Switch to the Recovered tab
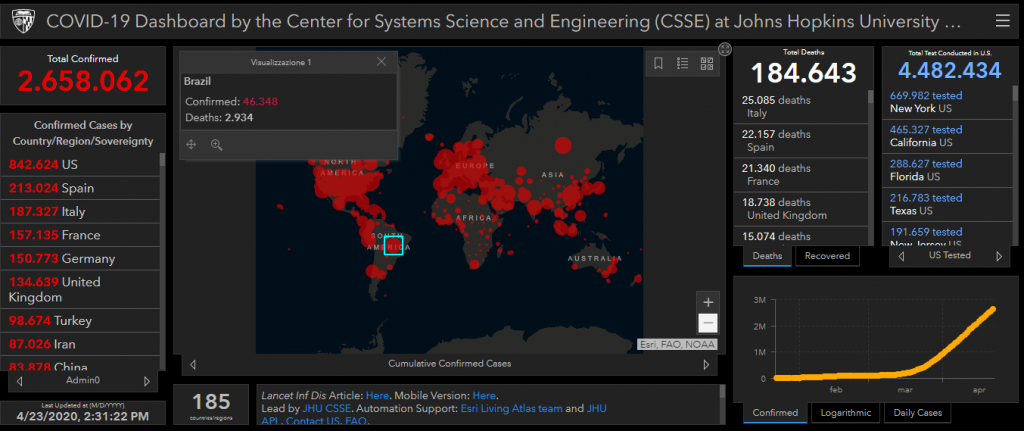 (x=827, y=256)
